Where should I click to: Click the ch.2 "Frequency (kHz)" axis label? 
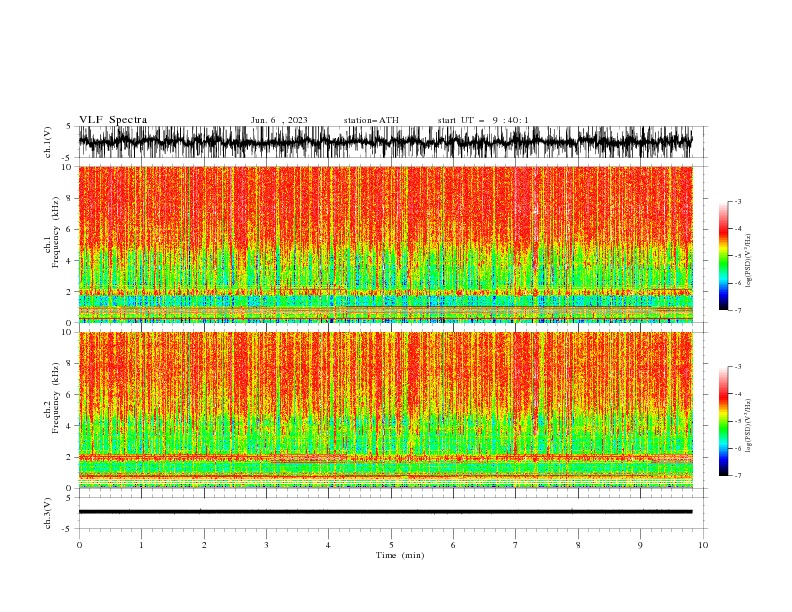[x=56, y=399]
